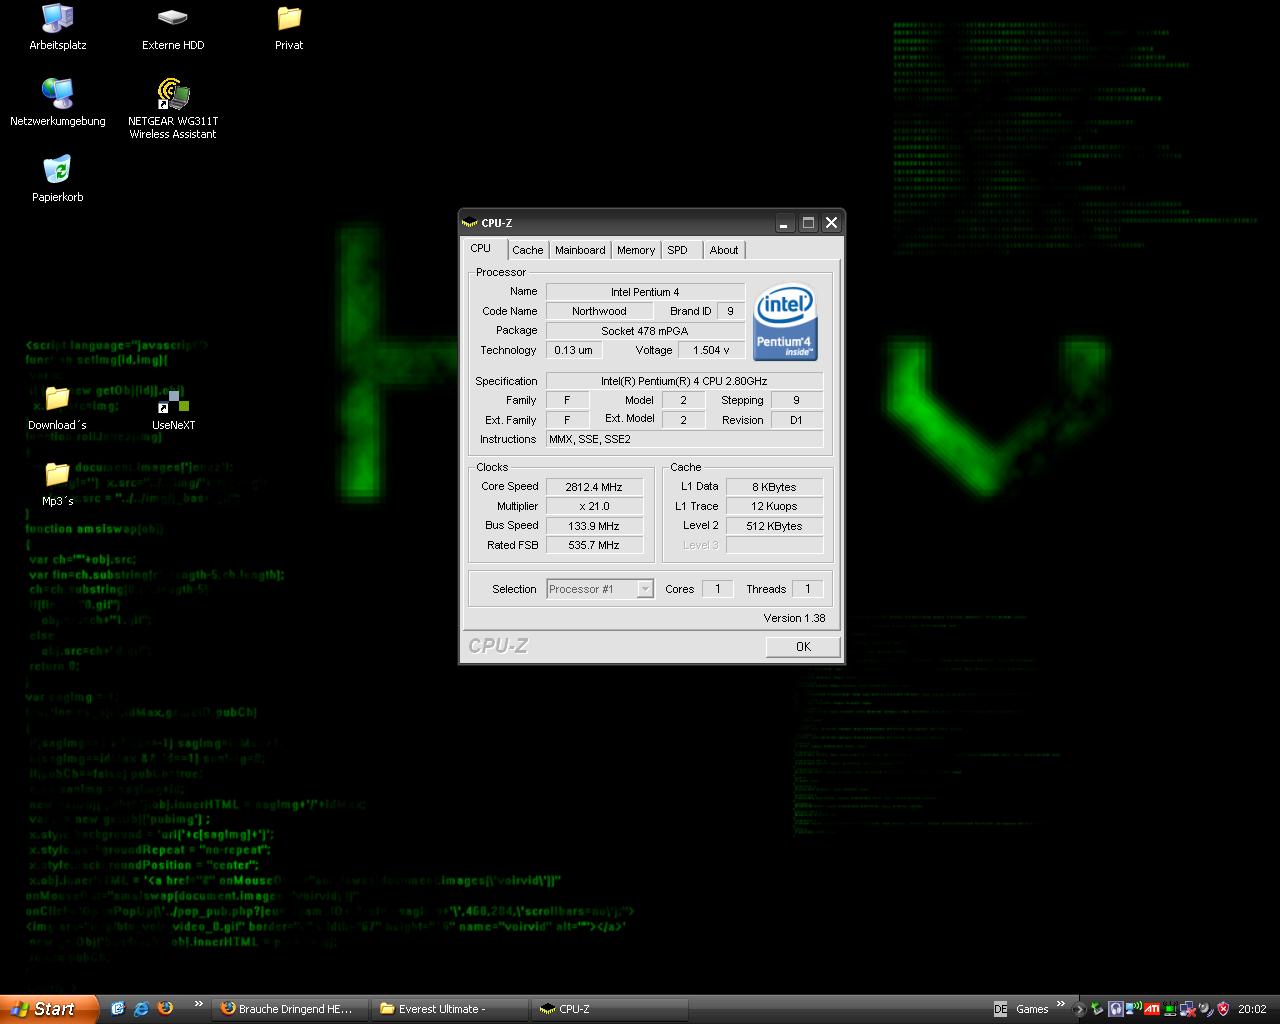Switch to the Memory tab
Screen dimensions: 1280x1024
pos(636,250)
